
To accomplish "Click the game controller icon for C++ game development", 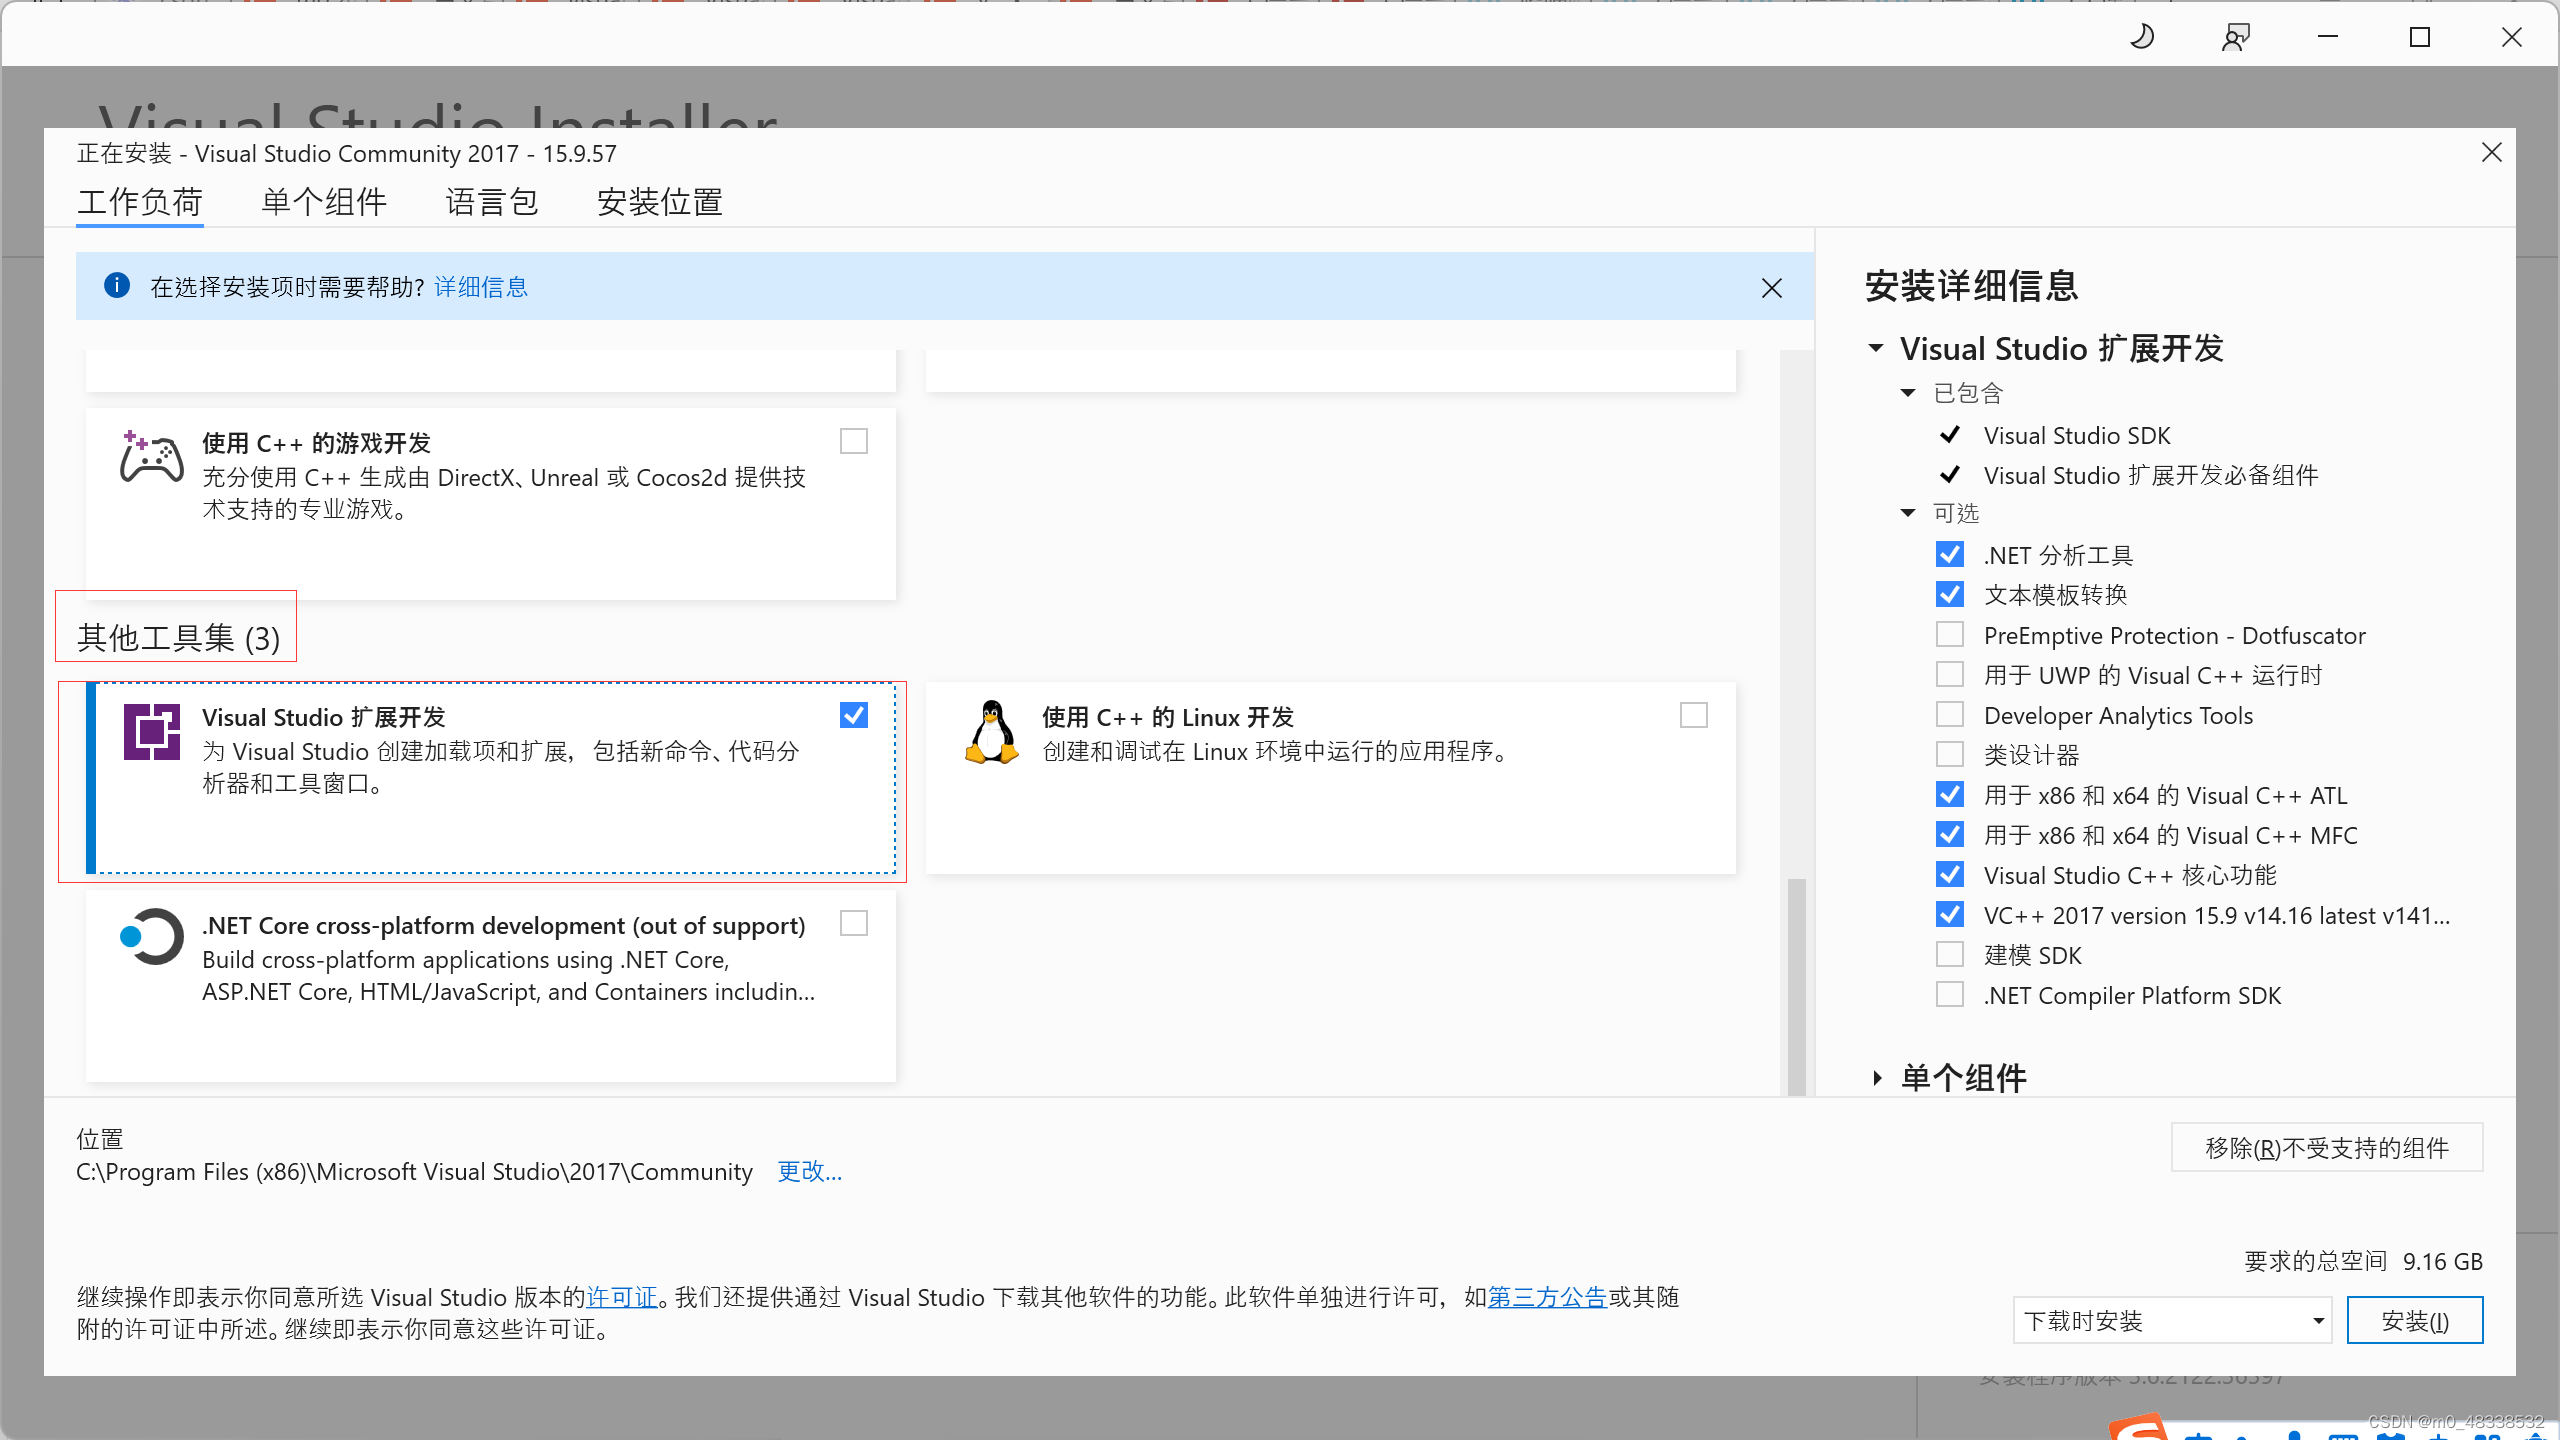I will pos(151,457).
